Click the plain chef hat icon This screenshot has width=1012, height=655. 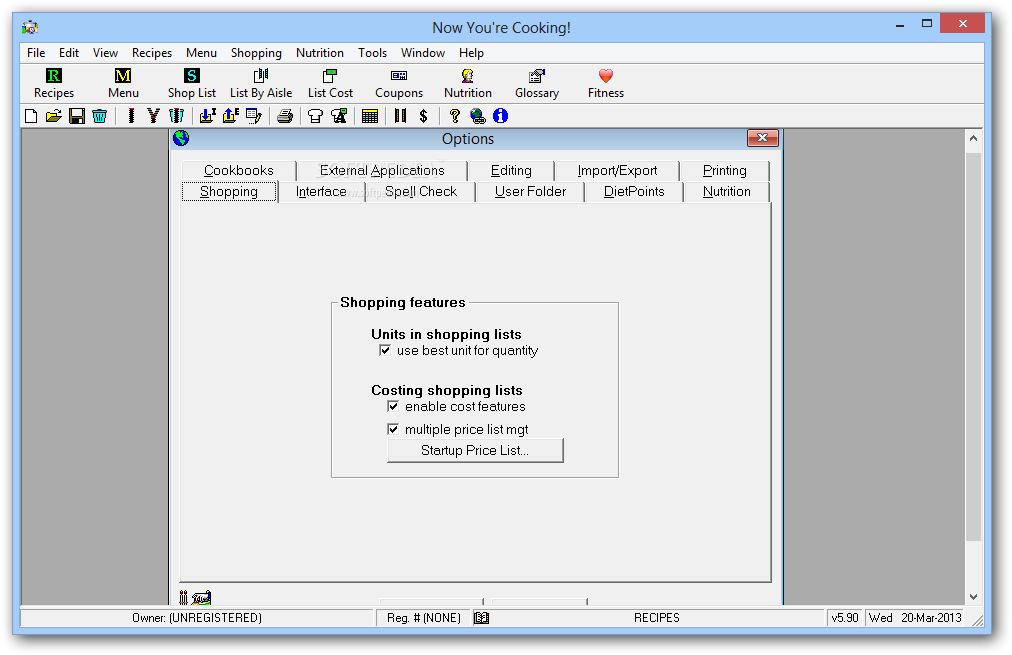pyautogui.click(x=315, y=116)
